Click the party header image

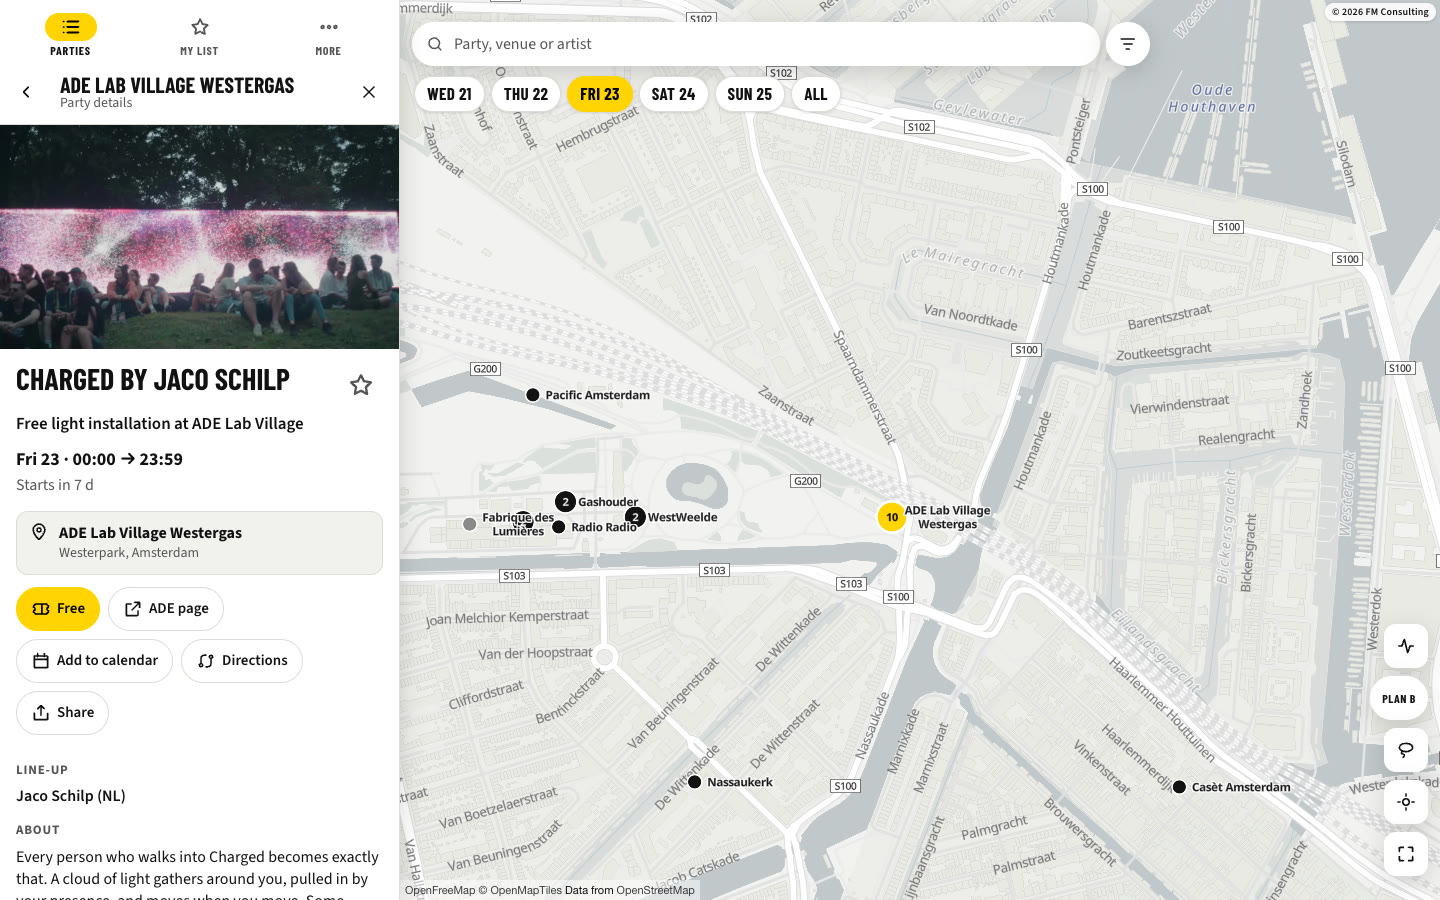199,237
